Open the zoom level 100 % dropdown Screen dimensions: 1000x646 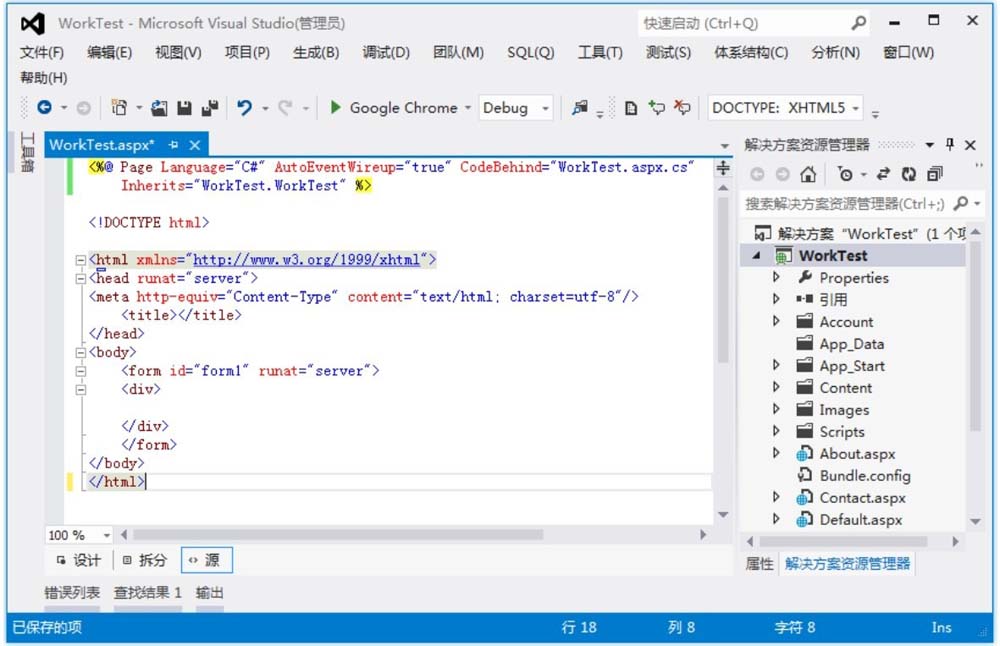click(x=106, y=535)
